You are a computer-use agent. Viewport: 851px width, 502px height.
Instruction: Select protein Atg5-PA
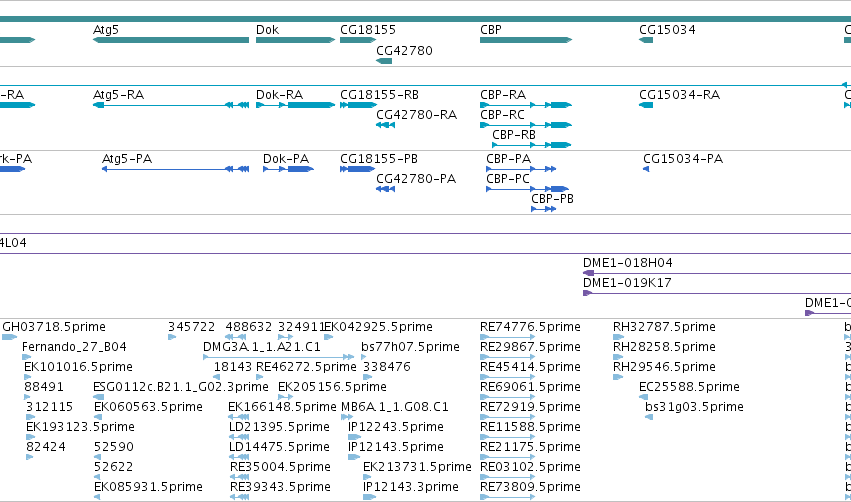[175, 169]
